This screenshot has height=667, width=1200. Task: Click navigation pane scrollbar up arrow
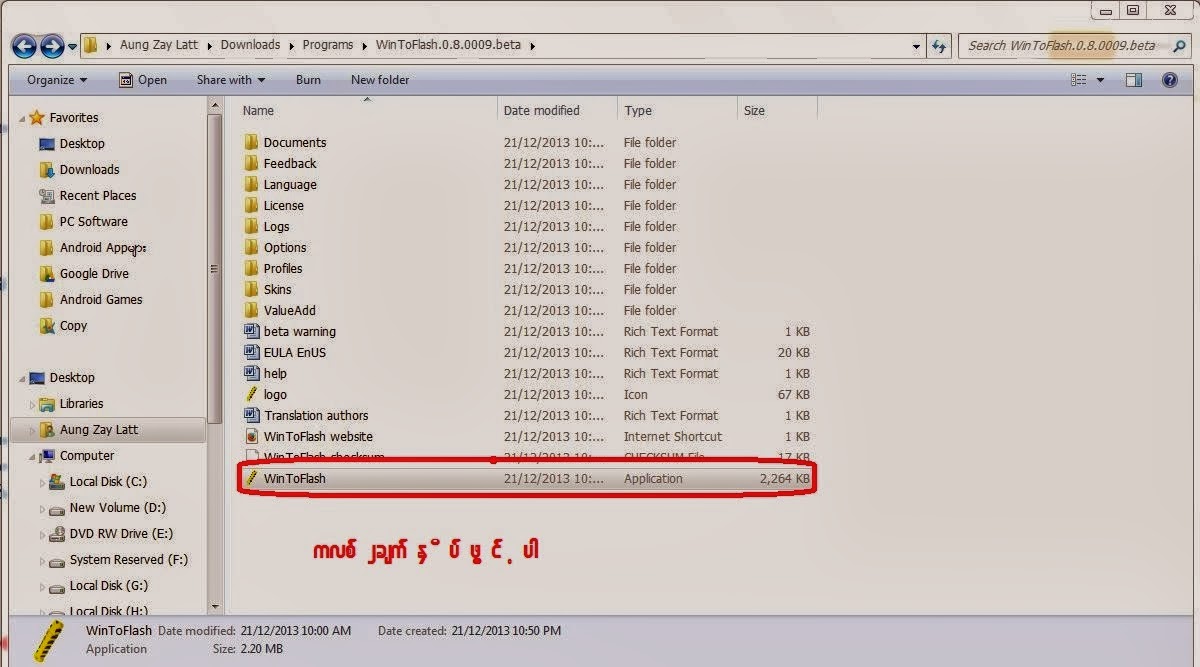tap(215, 103)
